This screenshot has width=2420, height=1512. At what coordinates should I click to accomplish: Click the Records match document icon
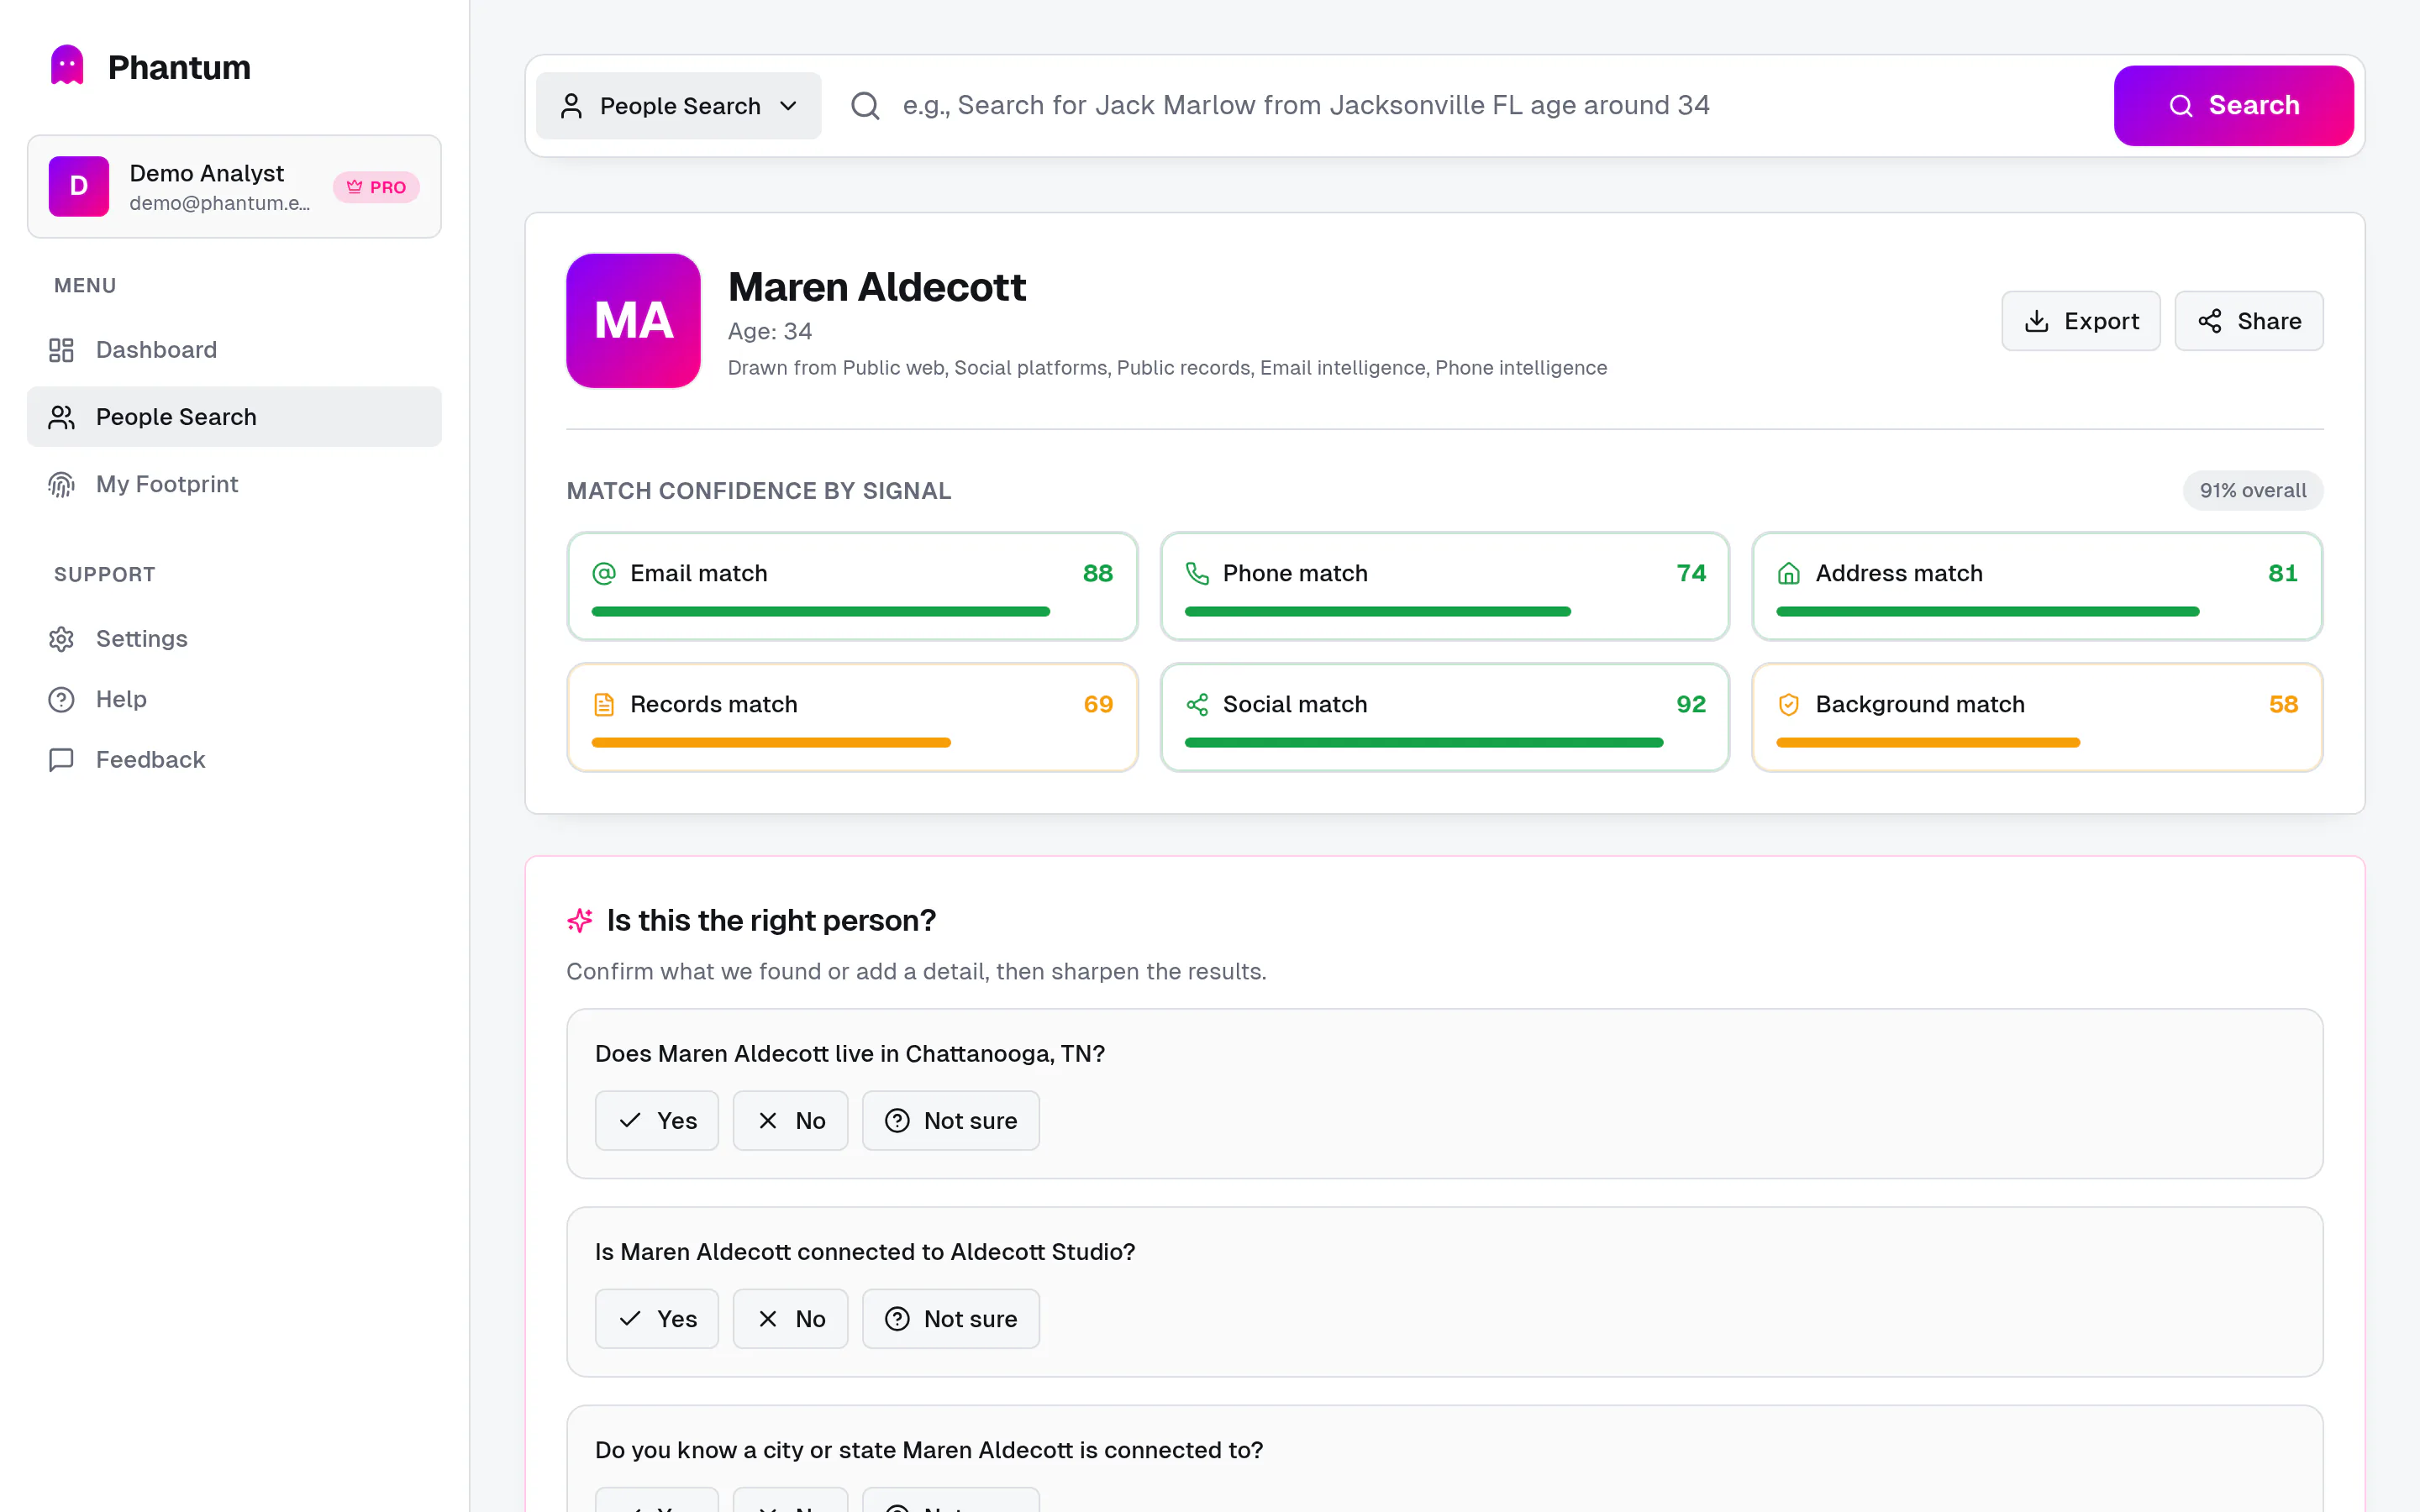coord(604,704)
